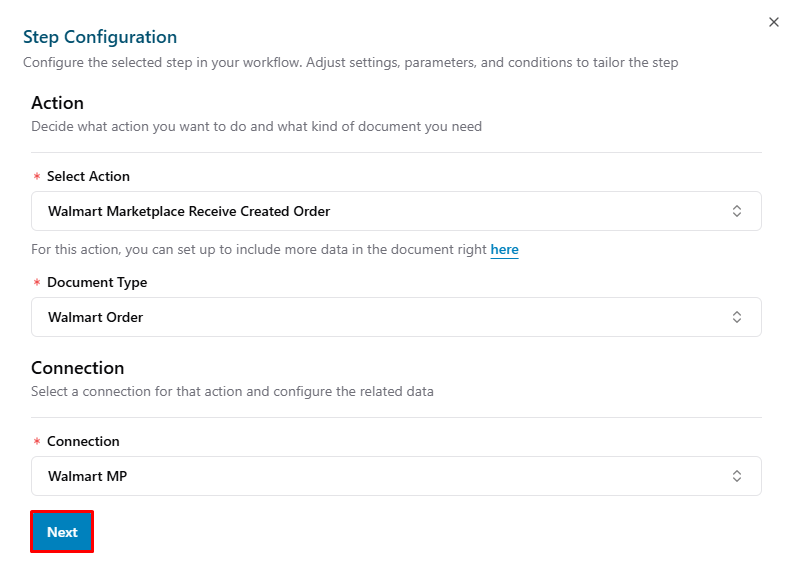Follow the 'here' link for more data
Screen dimensions: 797x588
click(x=504, y=250)
